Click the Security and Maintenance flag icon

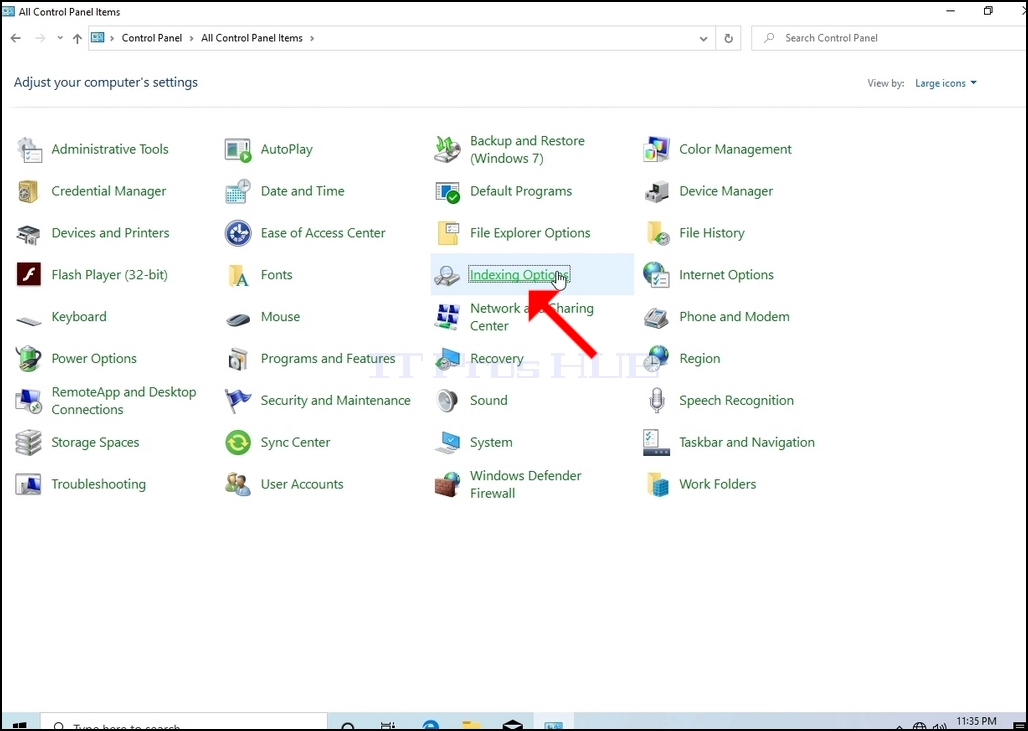pos(238,401)
